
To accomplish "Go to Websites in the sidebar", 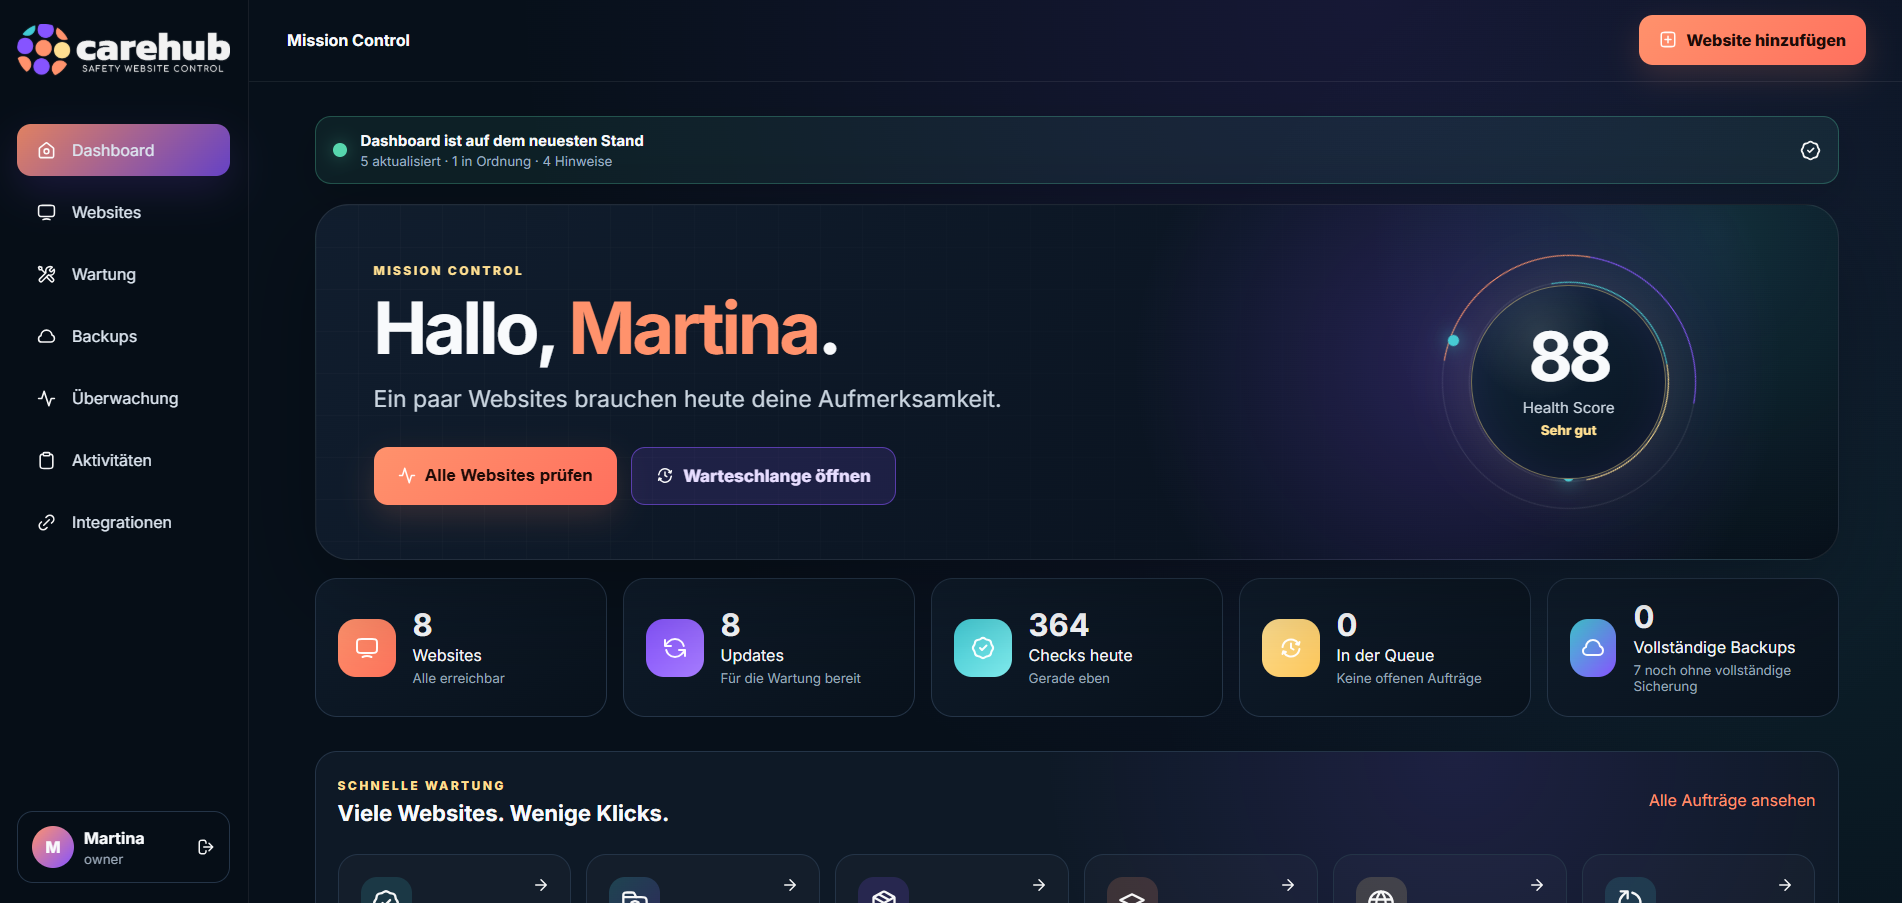I will (123, 212).
